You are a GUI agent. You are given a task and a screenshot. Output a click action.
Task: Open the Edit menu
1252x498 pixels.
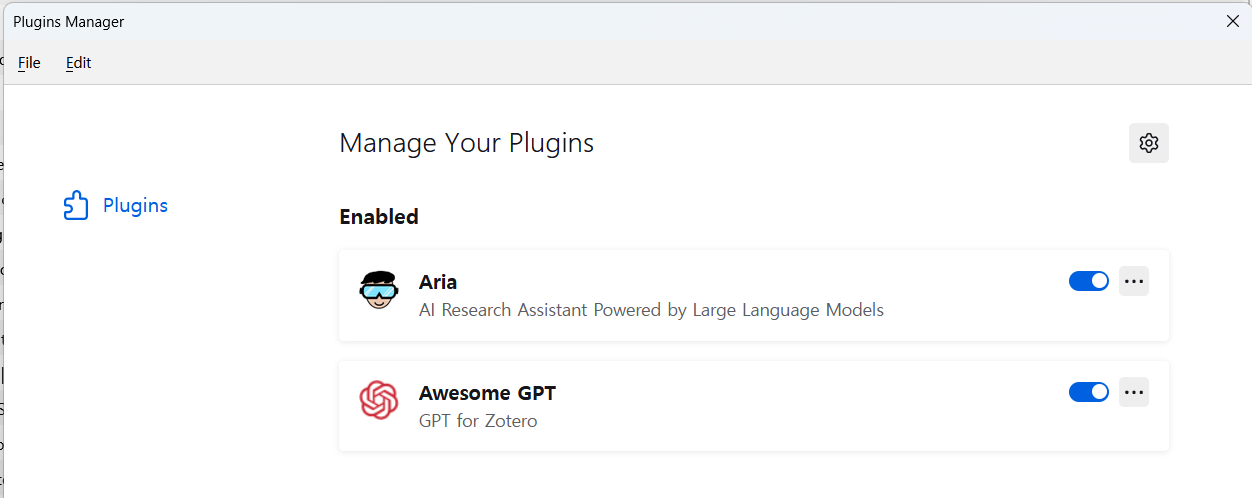78,62
